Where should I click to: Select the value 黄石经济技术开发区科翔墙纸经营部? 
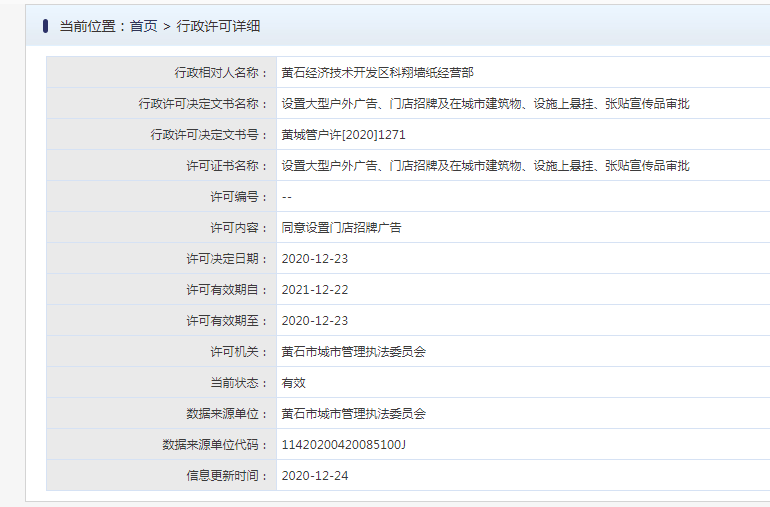point(377,73)
